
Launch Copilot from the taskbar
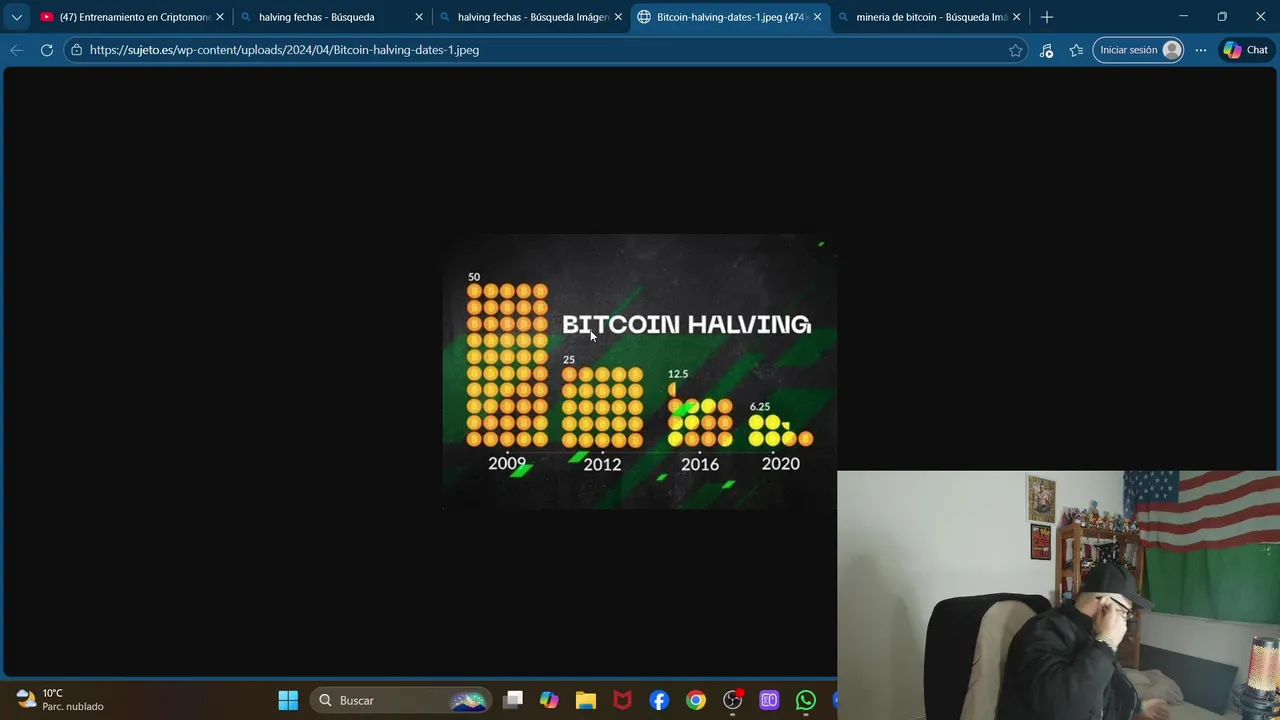549,700
